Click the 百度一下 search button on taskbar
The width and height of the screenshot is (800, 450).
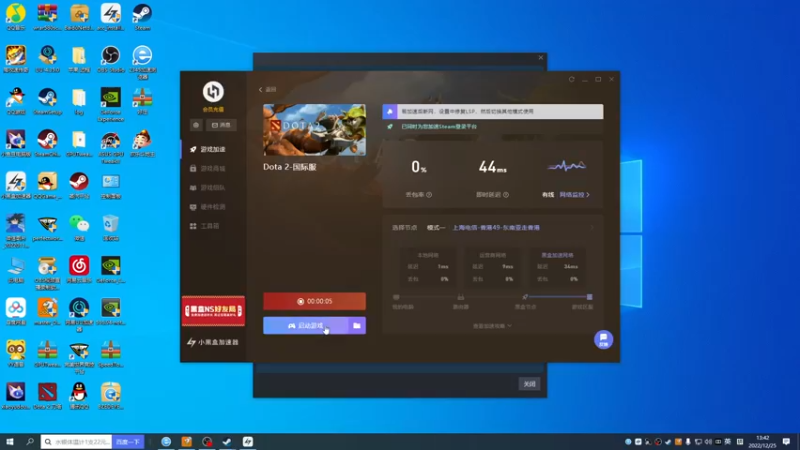click(x=128, y=442)
